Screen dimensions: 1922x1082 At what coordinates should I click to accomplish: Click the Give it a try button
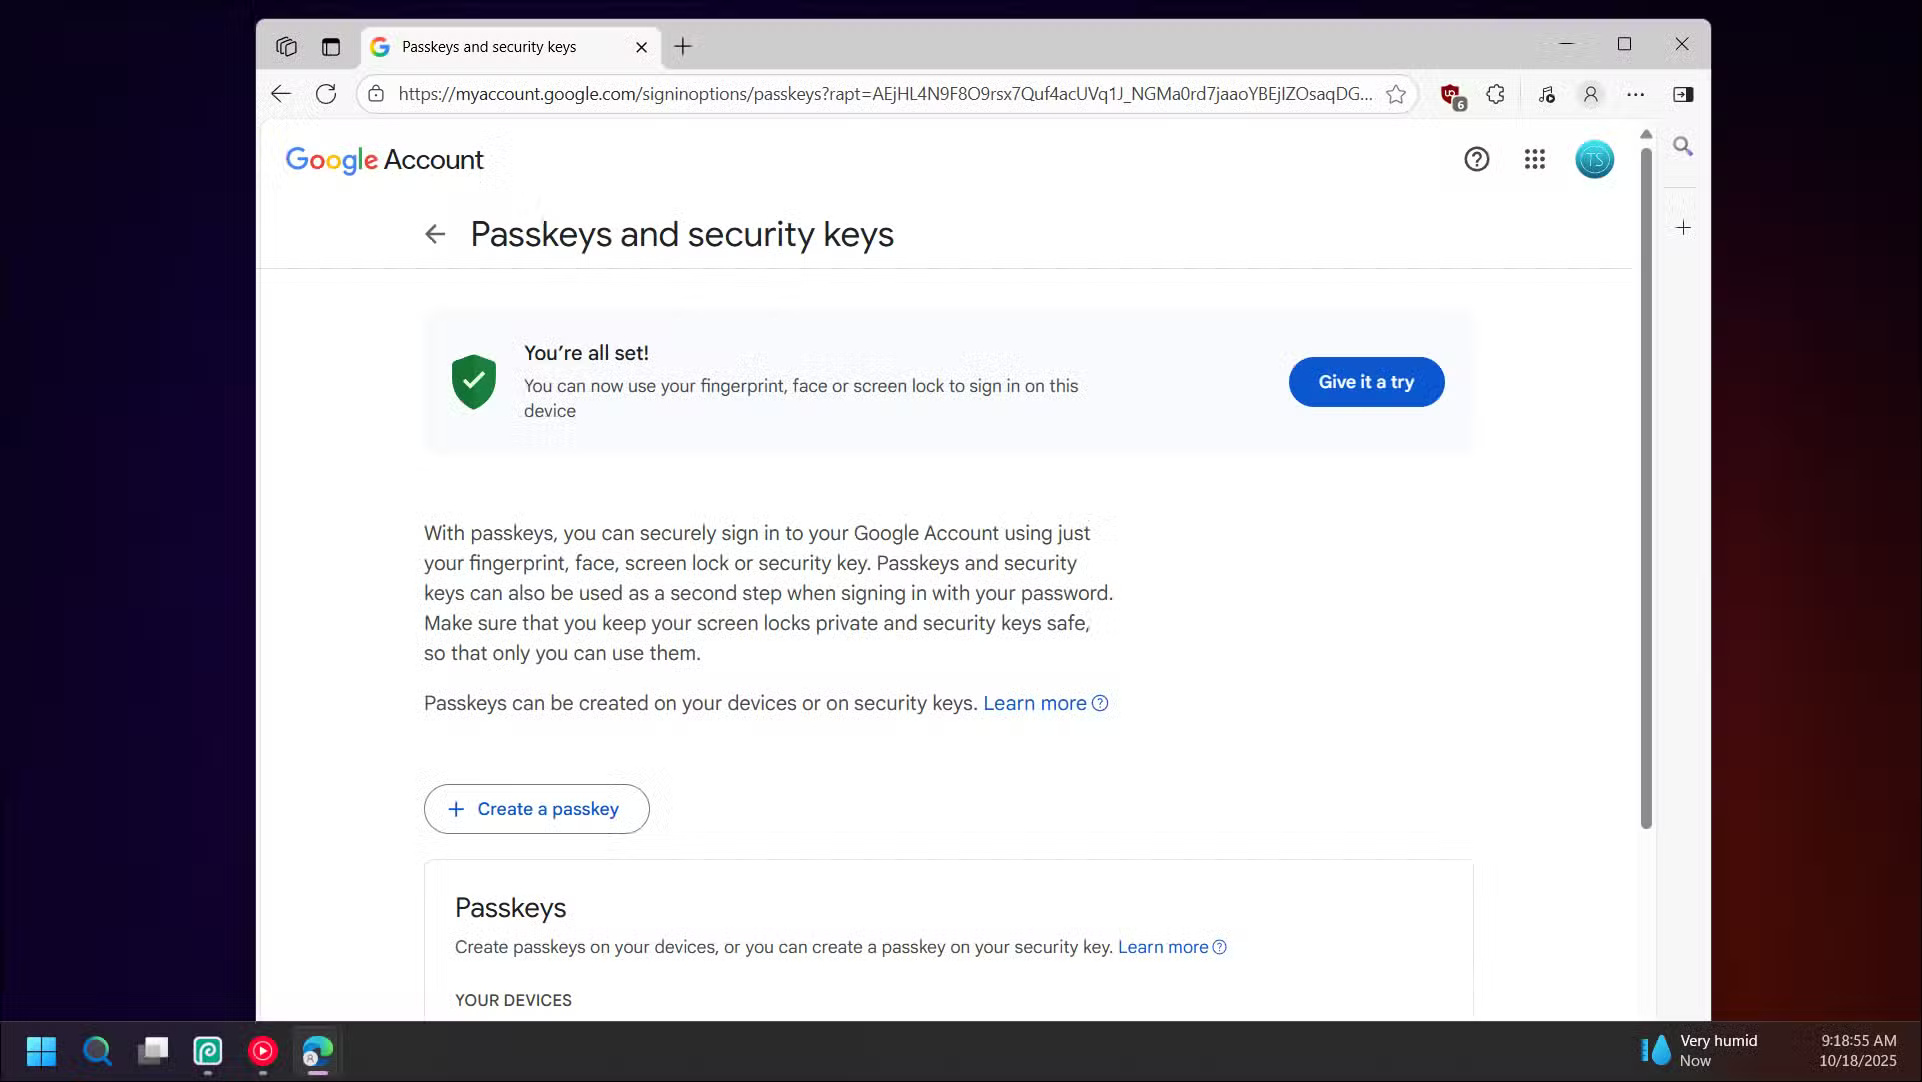(x=1366, y=381)
